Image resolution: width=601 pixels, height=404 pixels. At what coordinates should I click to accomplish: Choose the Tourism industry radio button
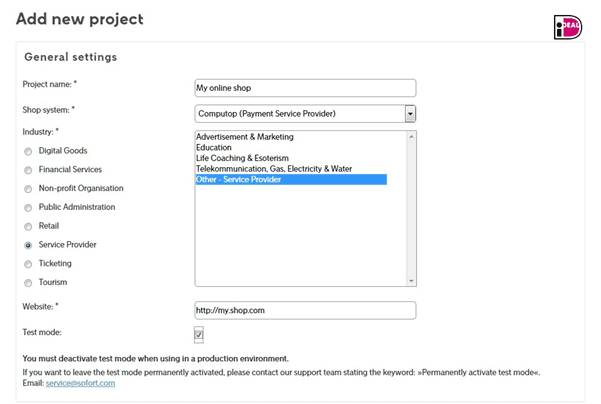click(x=28, y=283)
